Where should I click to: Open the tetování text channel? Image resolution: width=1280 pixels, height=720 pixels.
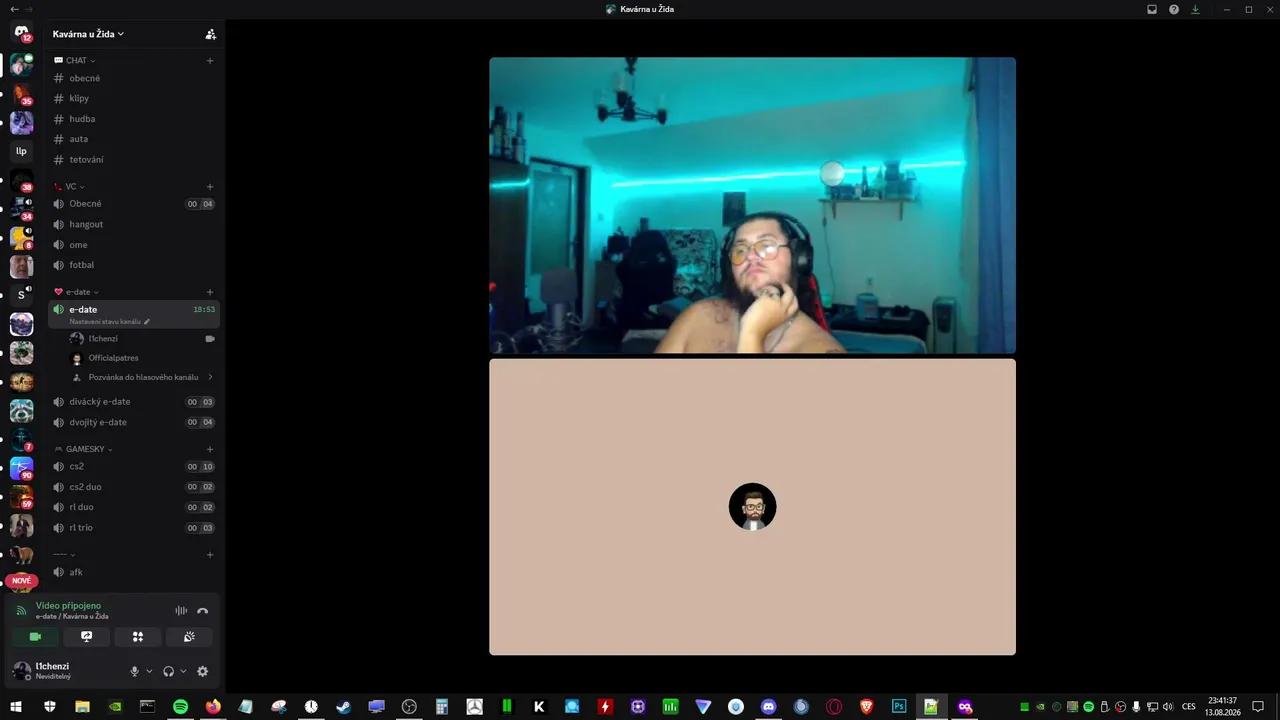pos(134,160)
